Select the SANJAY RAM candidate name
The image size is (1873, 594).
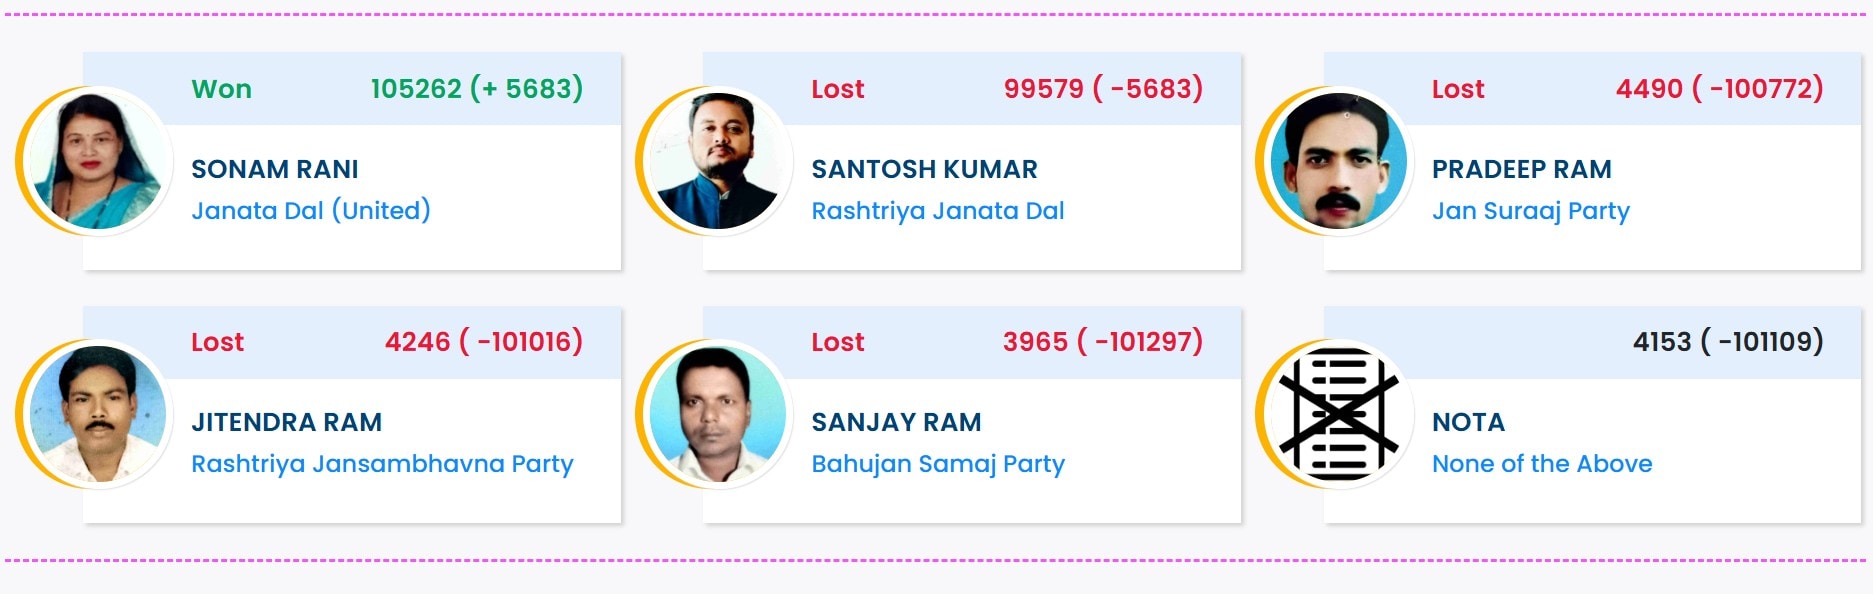coord(896,422)
